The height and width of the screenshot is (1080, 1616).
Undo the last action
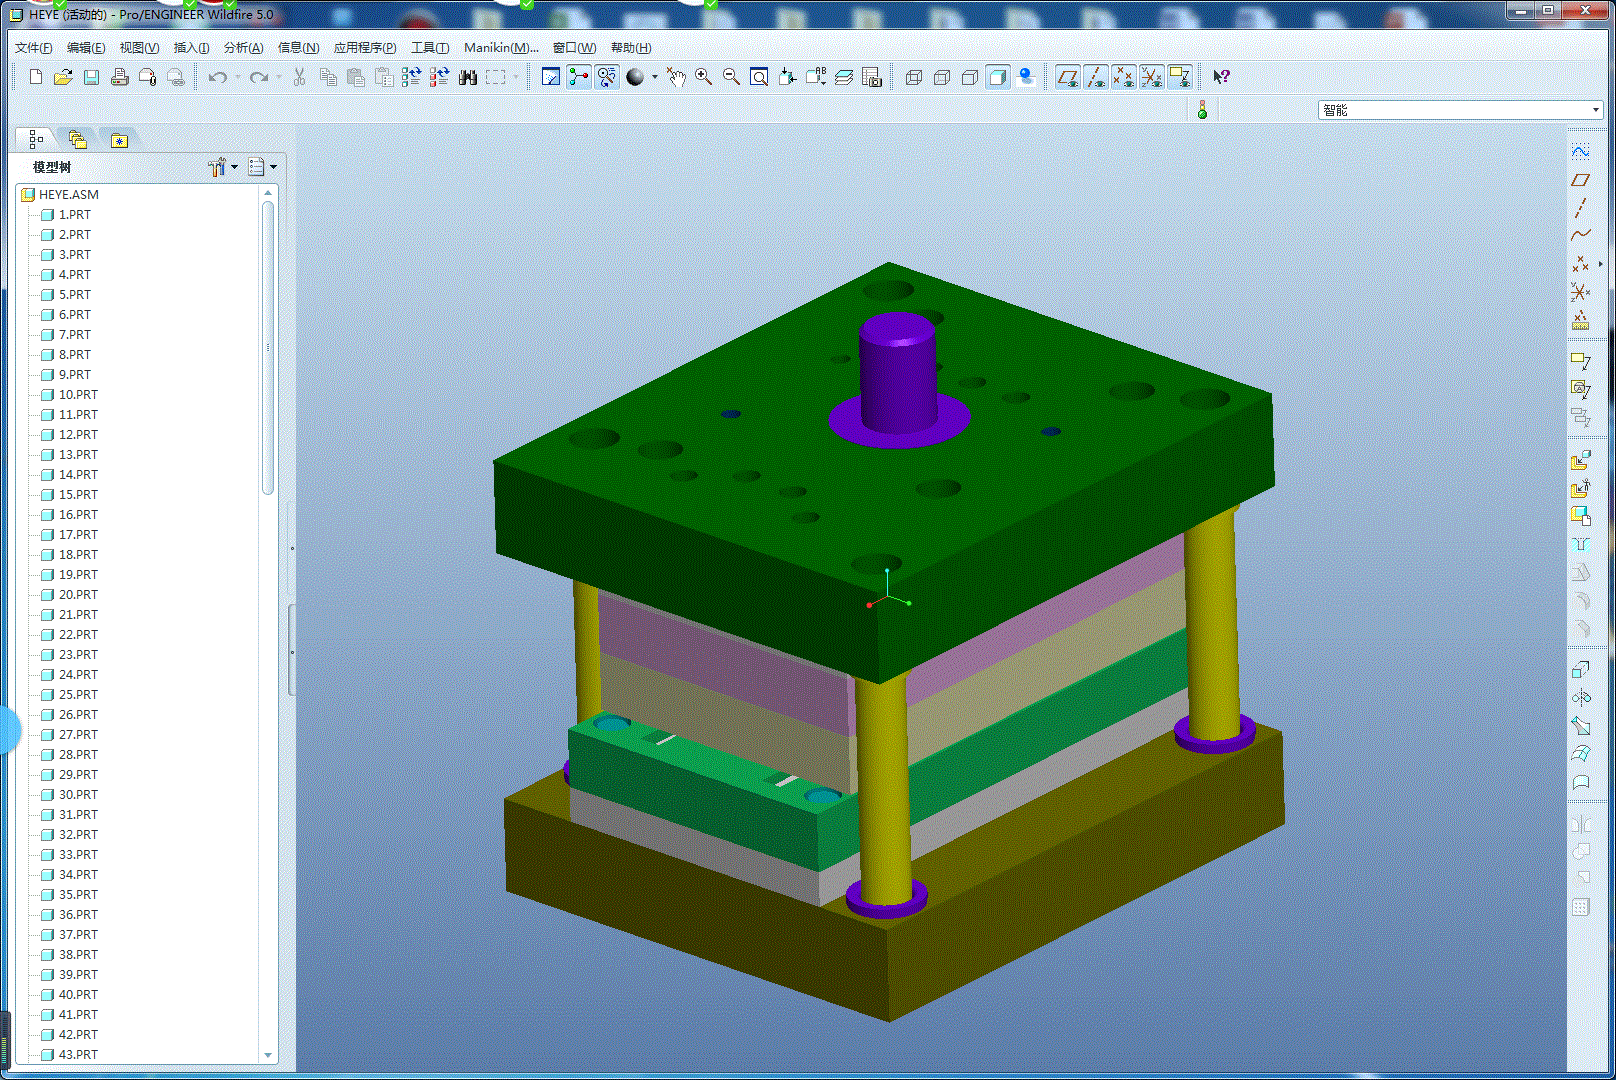(217, 77)
